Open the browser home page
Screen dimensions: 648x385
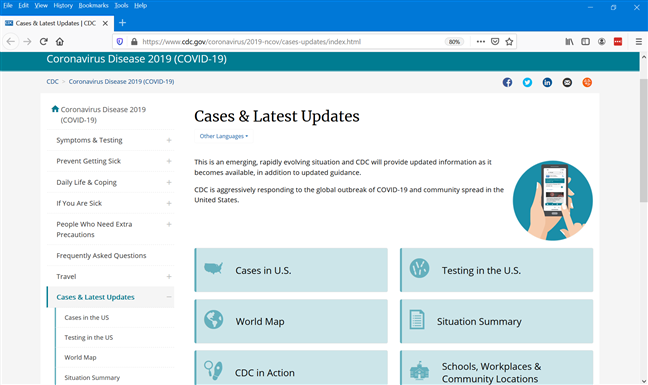click(x=60, y=42)
